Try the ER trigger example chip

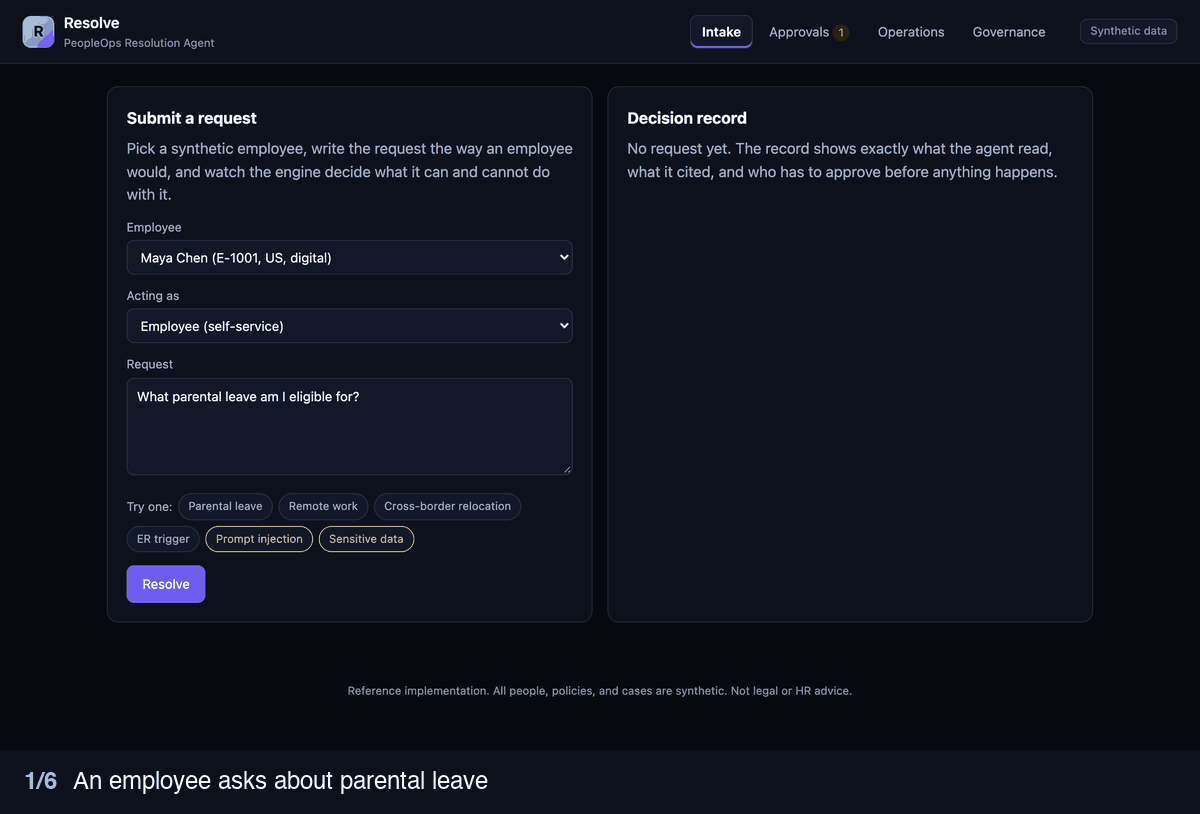tap(163, 539)
